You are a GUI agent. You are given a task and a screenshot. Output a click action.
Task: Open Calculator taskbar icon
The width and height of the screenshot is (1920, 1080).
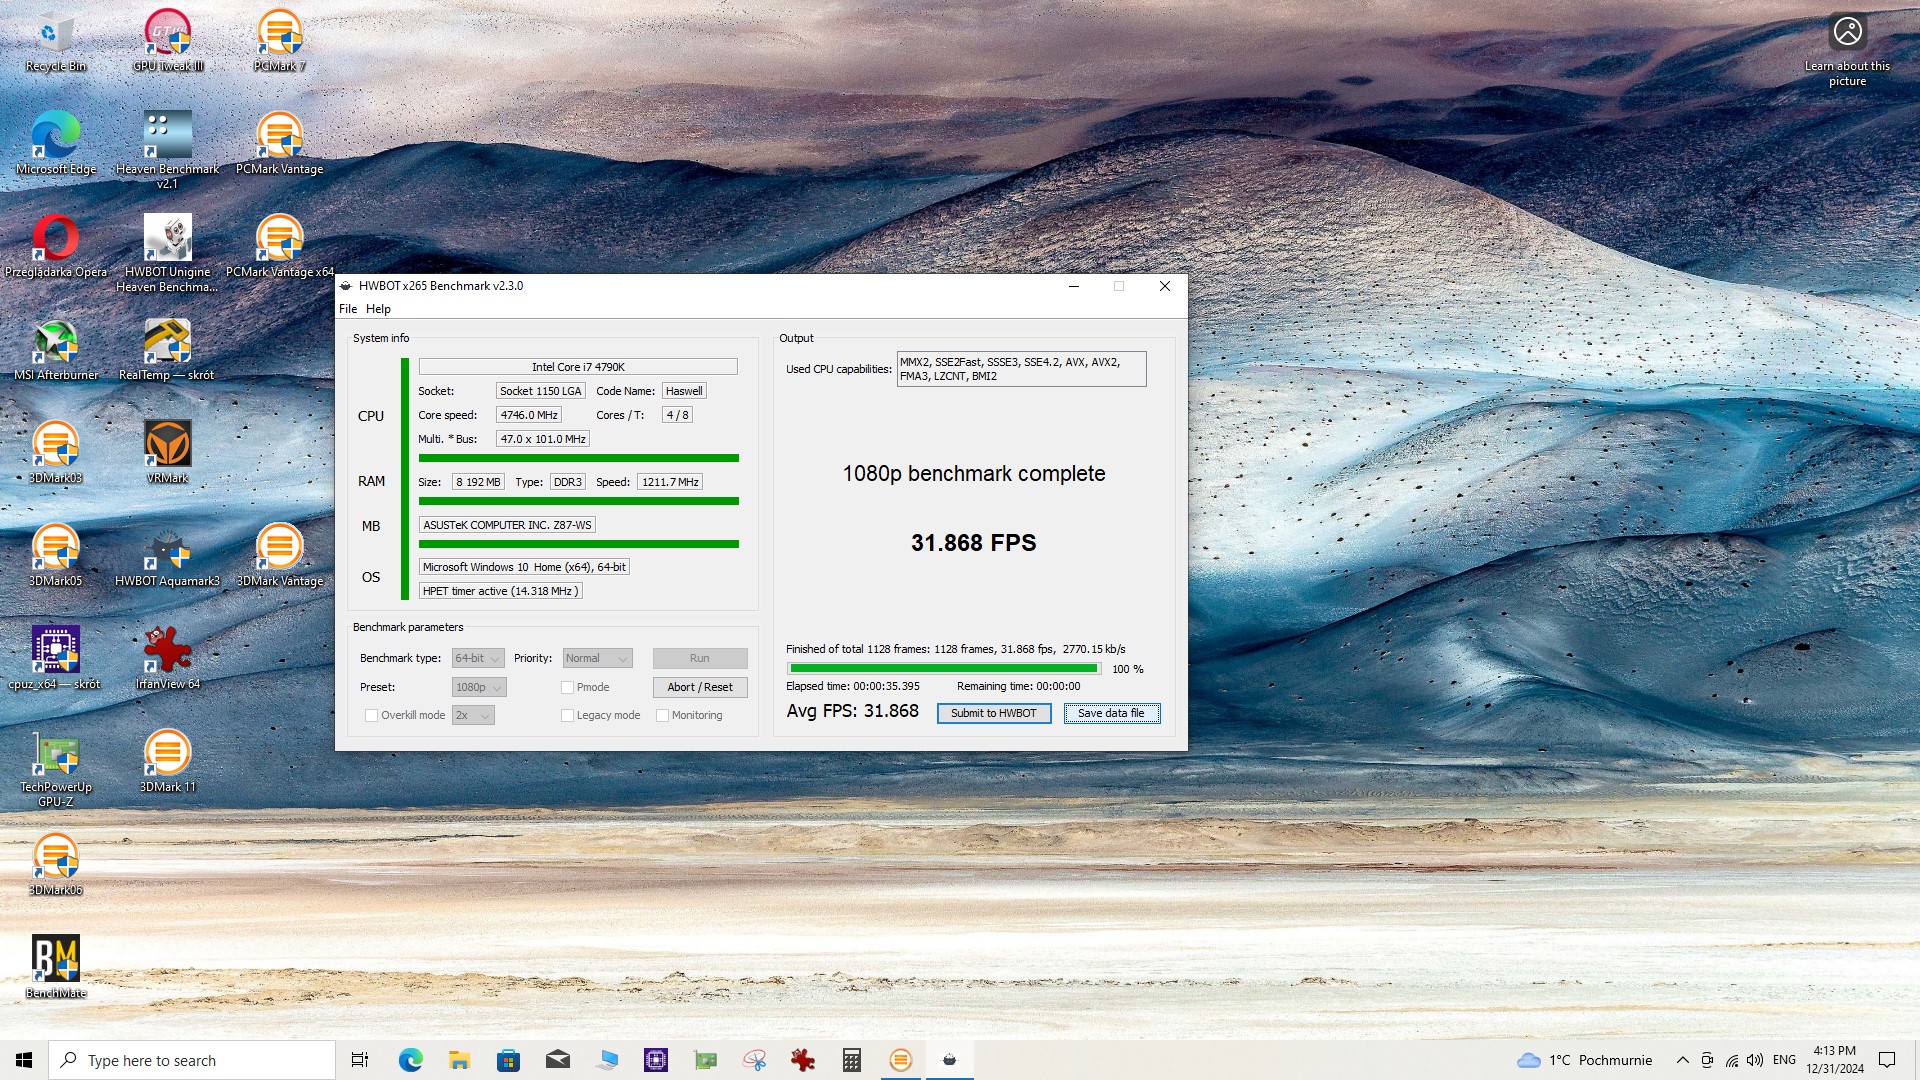point(852,1060)
